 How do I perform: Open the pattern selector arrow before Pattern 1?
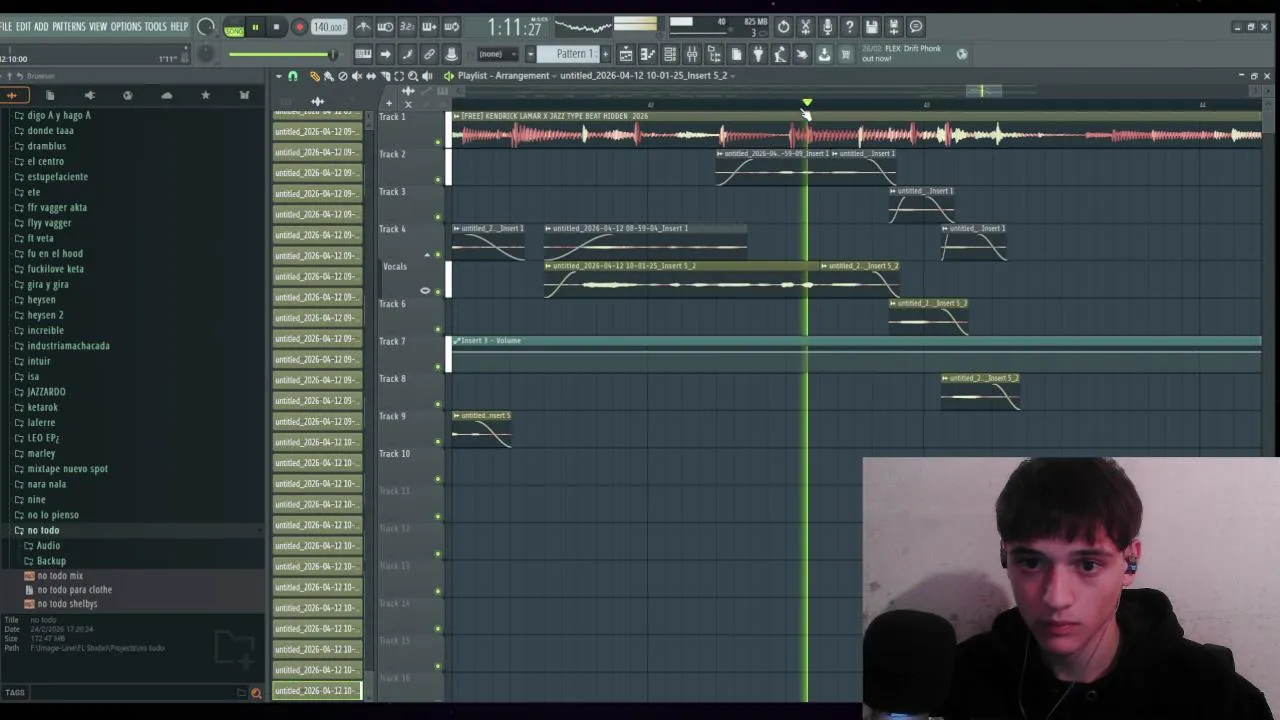[x=530, y=54]
